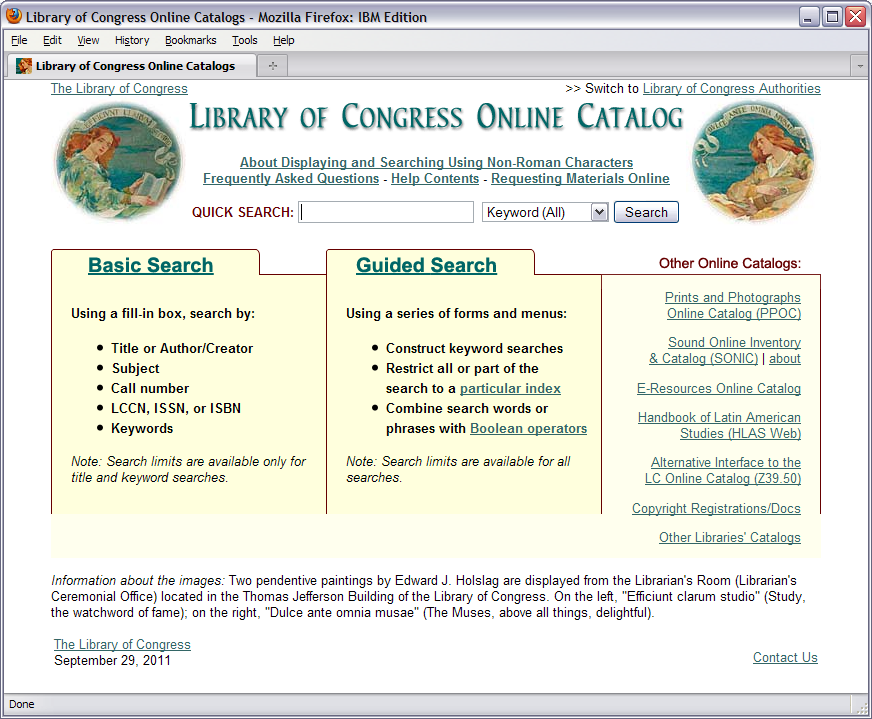The width and height of the screenshot is (872, 719).
Task: Follow the top The Library of Congress link
Action: (119, 88)
